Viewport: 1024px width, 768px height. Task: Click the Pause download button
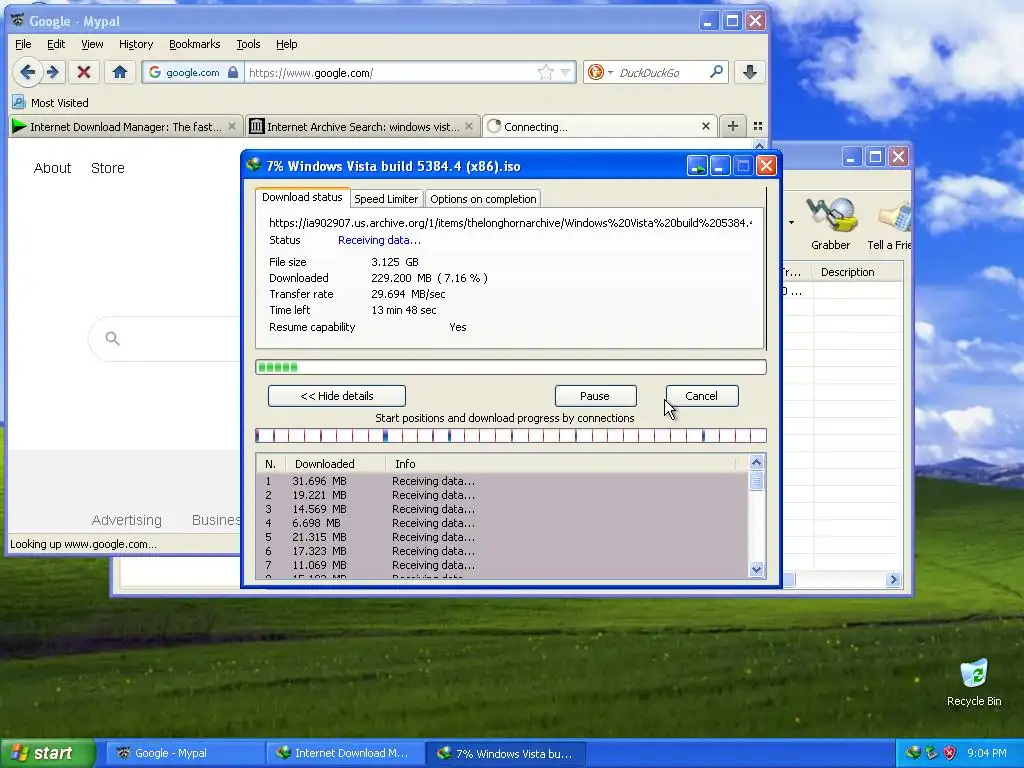(x=595, y=396)
